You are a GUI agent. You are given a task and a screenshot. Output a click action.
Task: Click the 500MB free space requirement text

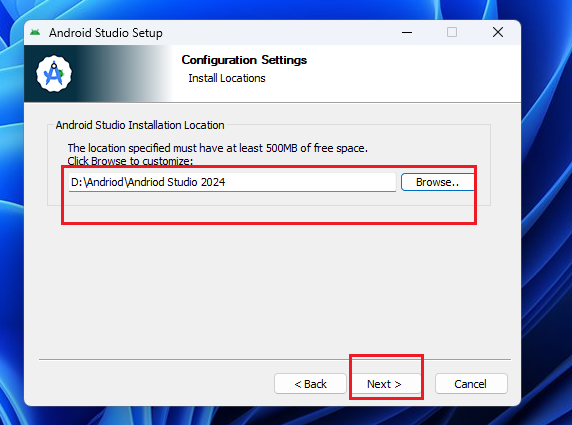217,148
